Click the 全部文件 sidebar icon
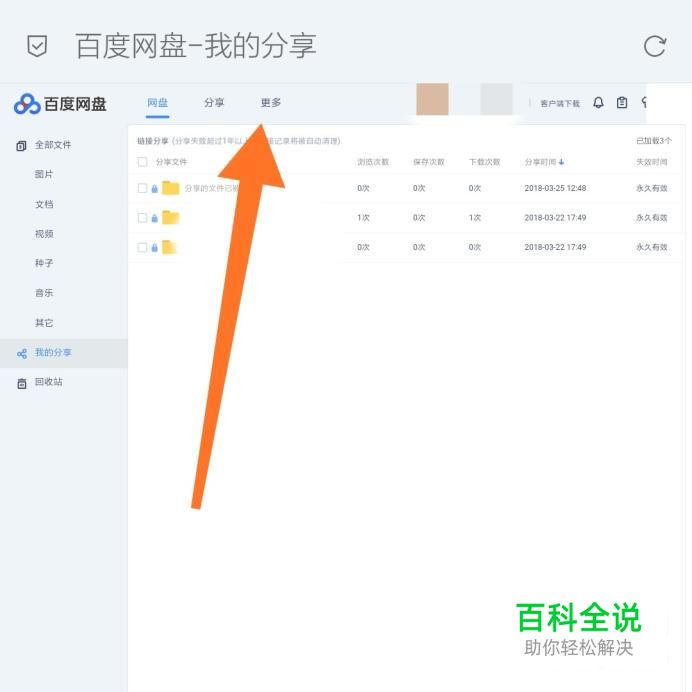 tap(21, 145)
